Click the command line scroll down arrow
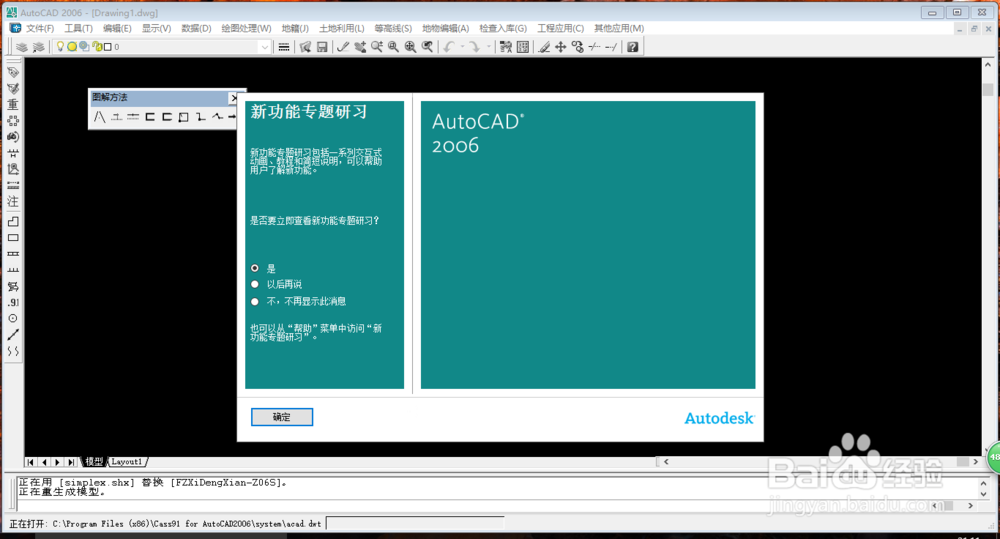This screenshot has height=539, width=1000. (x=983, y=494)
